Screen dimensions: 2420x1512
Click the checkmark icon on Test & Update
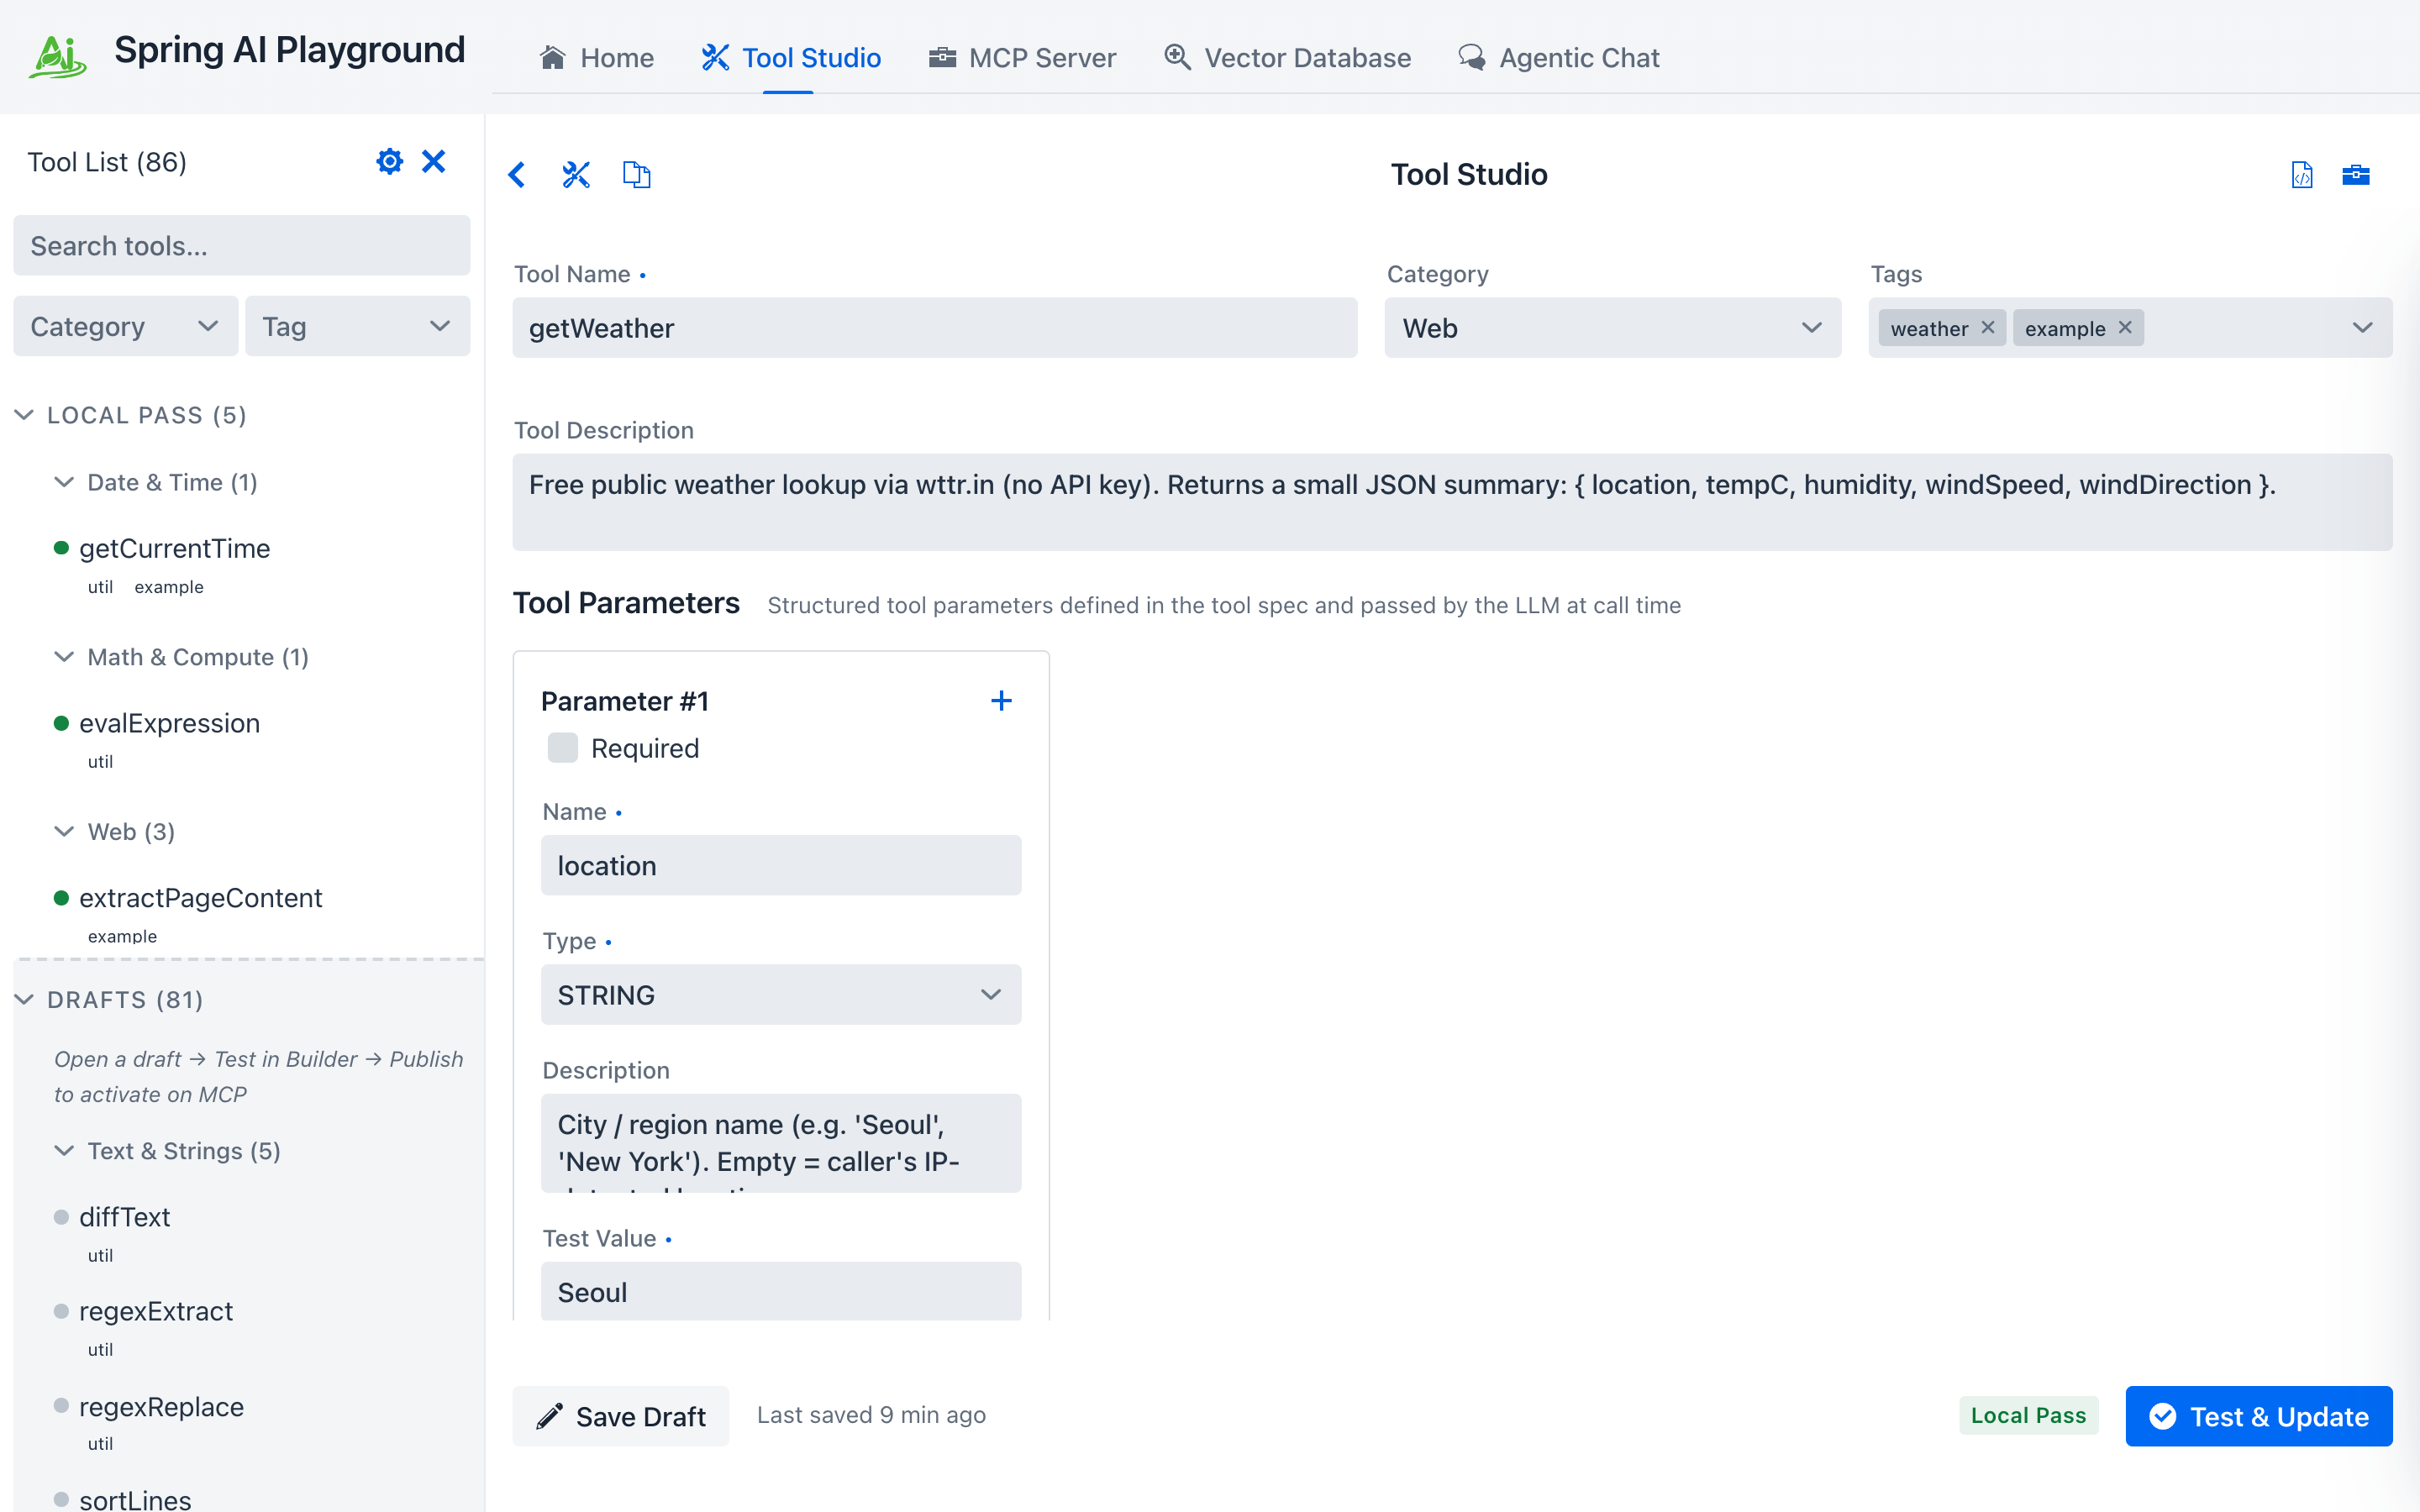2162,1416
